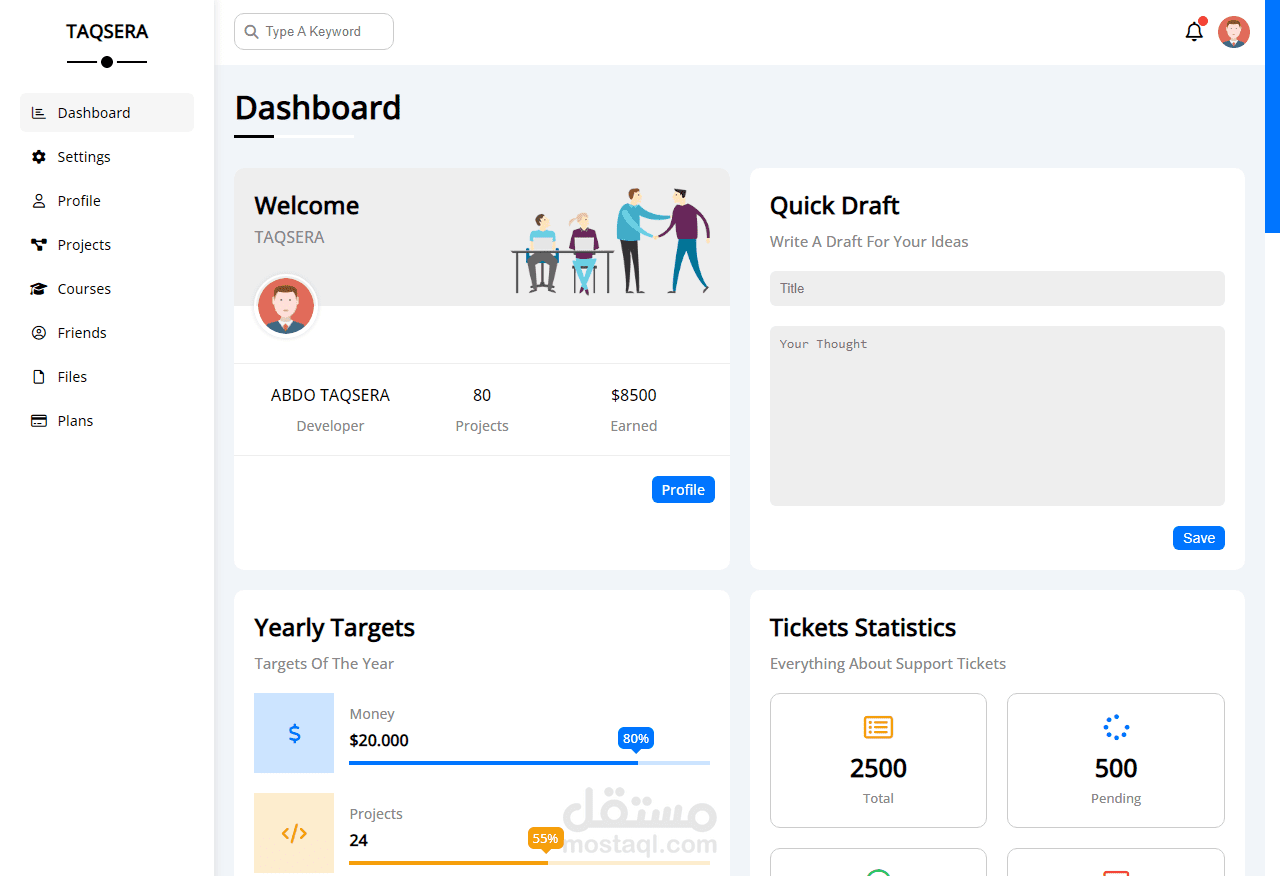This screenshot has width=1280, height=876.
Task: Click the ABDO TAQSERA name text
Action: click(330, 395)
